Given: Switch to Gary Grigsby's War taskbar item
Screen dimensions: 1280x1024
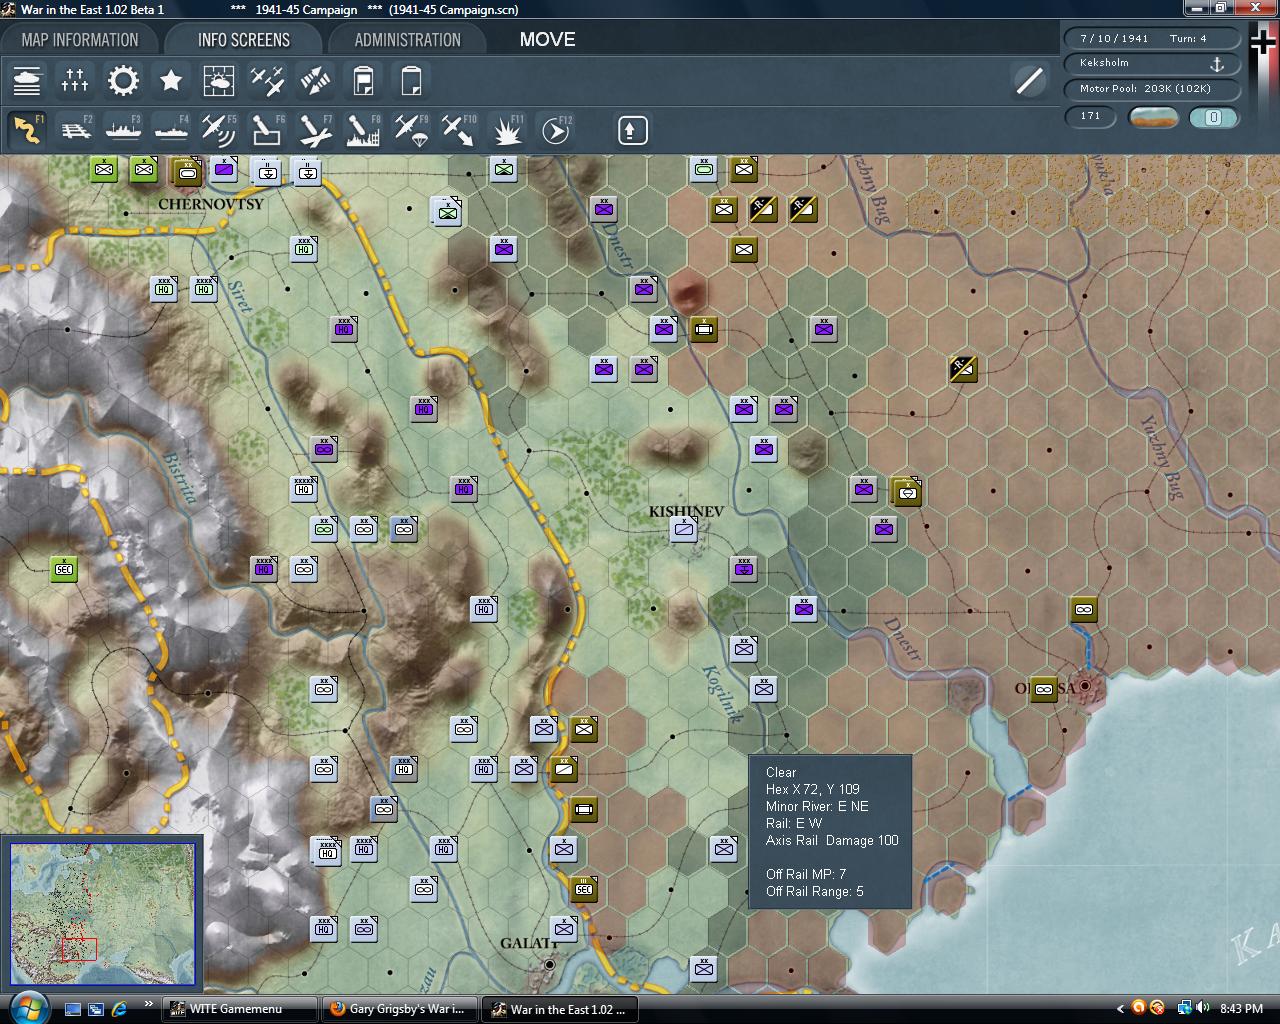Looking at the screenshot, I should tap(401, 1009).
